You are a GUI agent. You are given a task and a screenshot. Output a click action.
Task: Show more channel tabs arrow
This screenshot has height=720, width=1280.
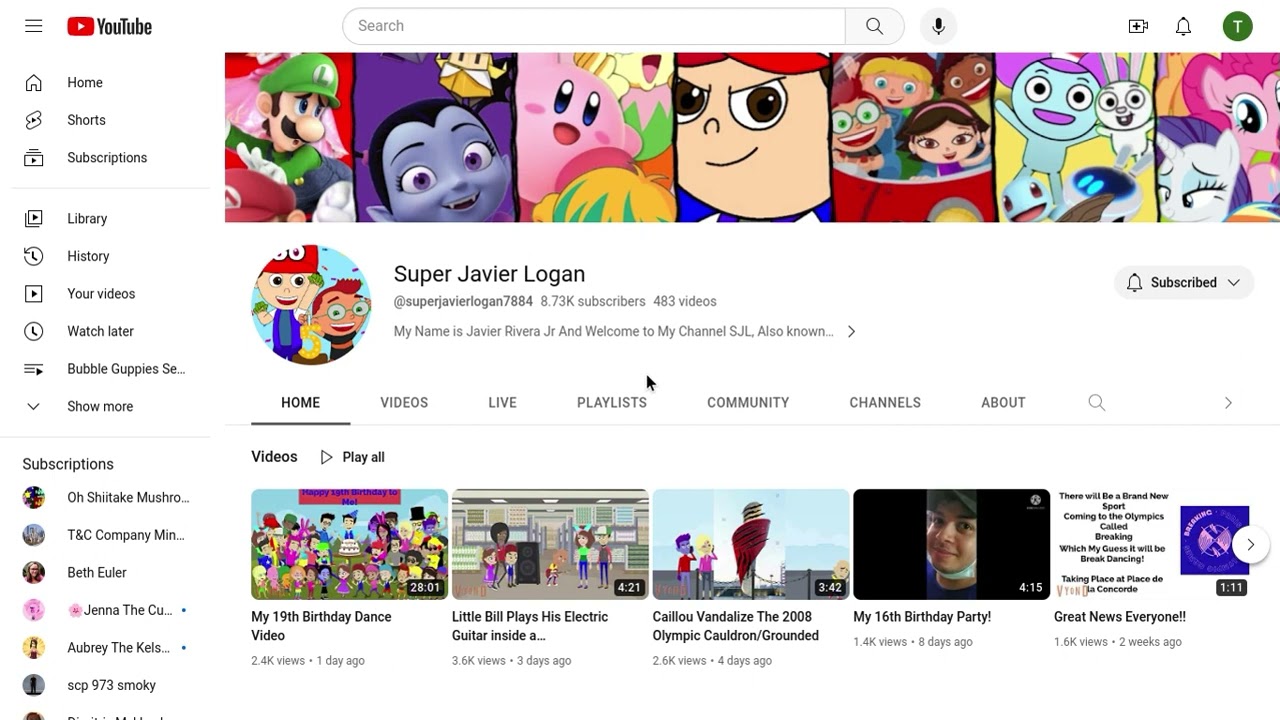[x=1228, y=402]
